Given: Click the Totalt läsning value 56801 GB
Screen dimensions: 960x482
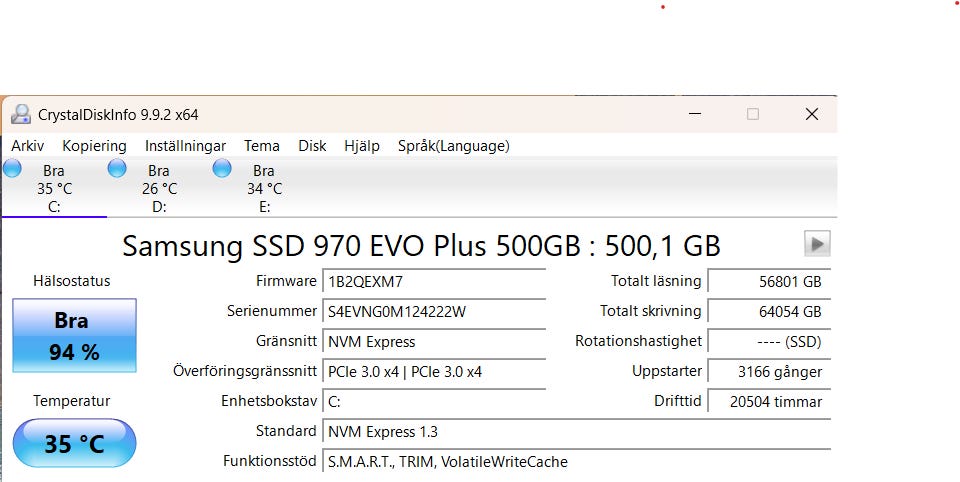Looking at the screenshot, I should click(x=769, y=282).
